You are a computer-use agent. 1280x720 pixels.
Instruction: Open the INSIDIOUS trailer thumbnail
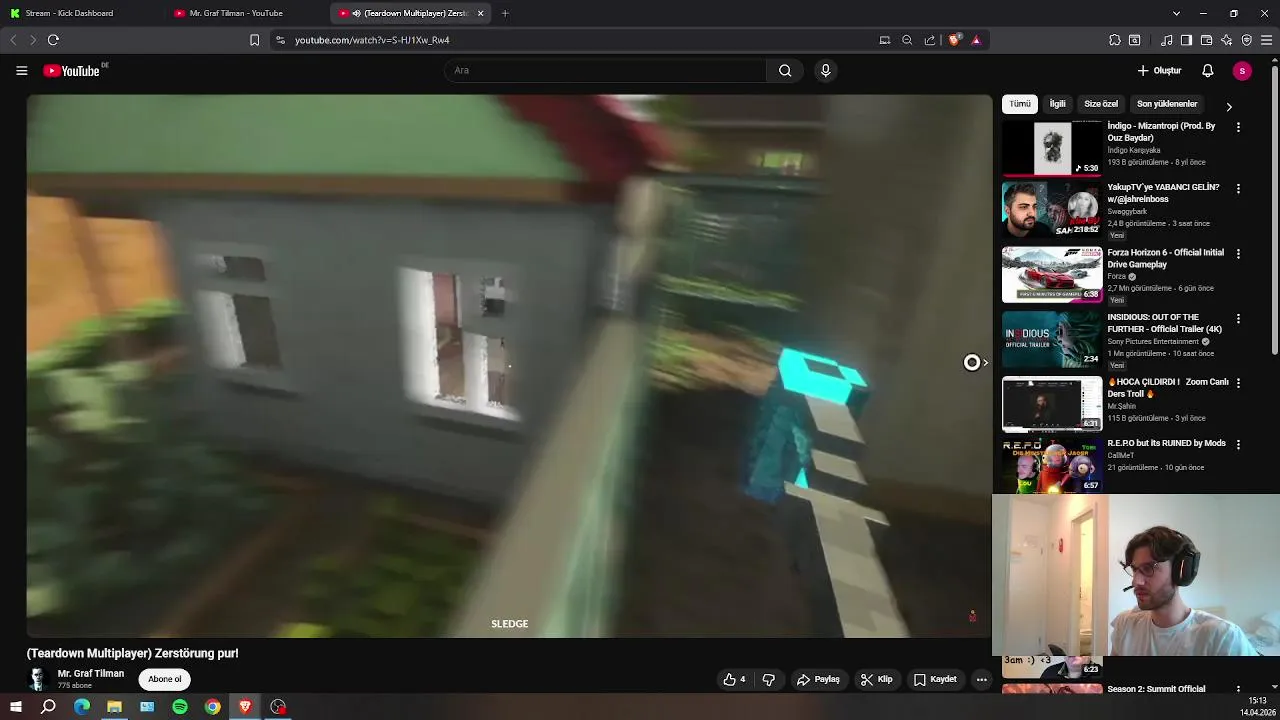pyautogui.click(x=1052, y=338)
